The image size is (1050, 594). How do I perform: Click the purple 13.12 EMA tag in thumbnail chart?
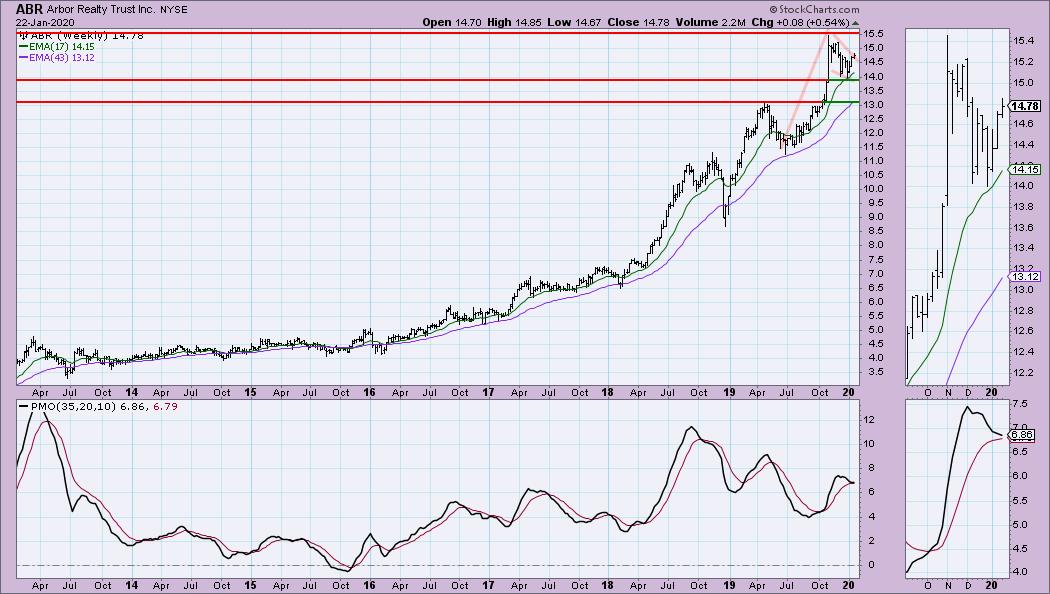pyautogui.click(x=1025, y=277)
